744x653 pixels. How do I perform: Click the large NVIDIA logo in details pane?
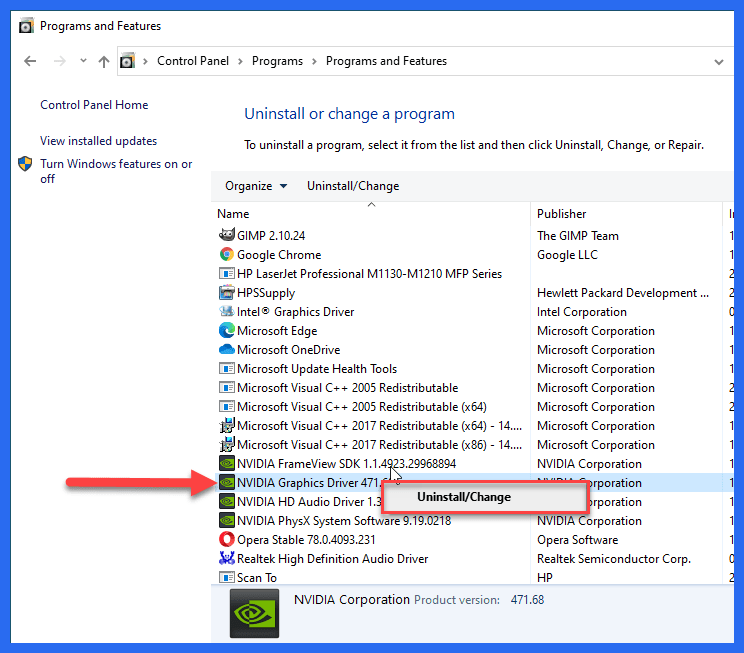tap(254, 613)
